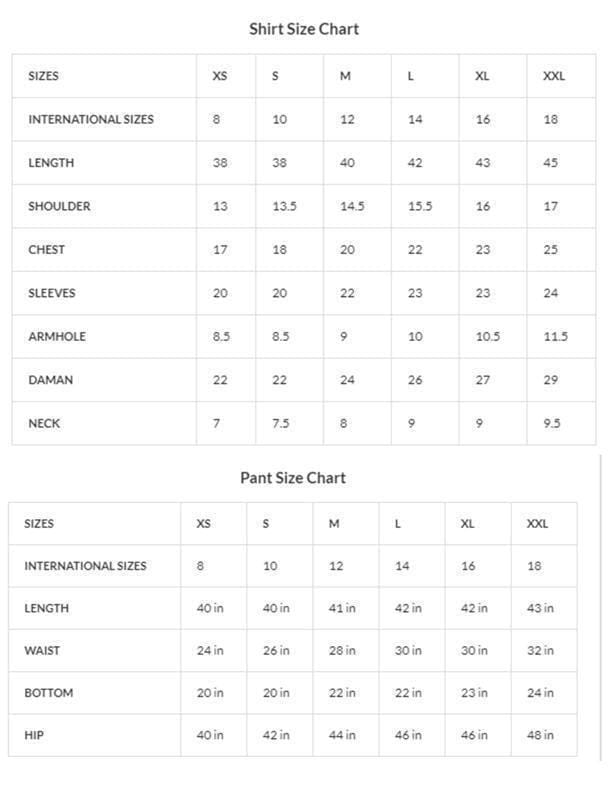Image resolution: width=608 pixels, height=800 pixels.
Task: Select the pant waist value 28 in
Action: click(x=342, y=650)
